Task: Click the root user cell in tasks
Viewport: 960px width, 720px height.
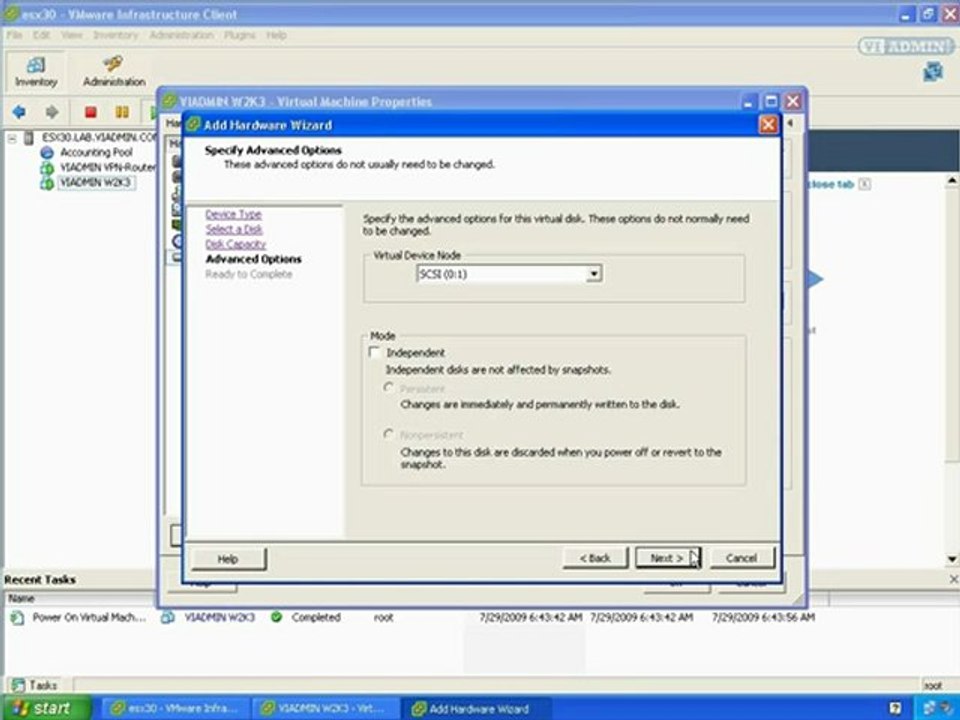Action: 383,617
